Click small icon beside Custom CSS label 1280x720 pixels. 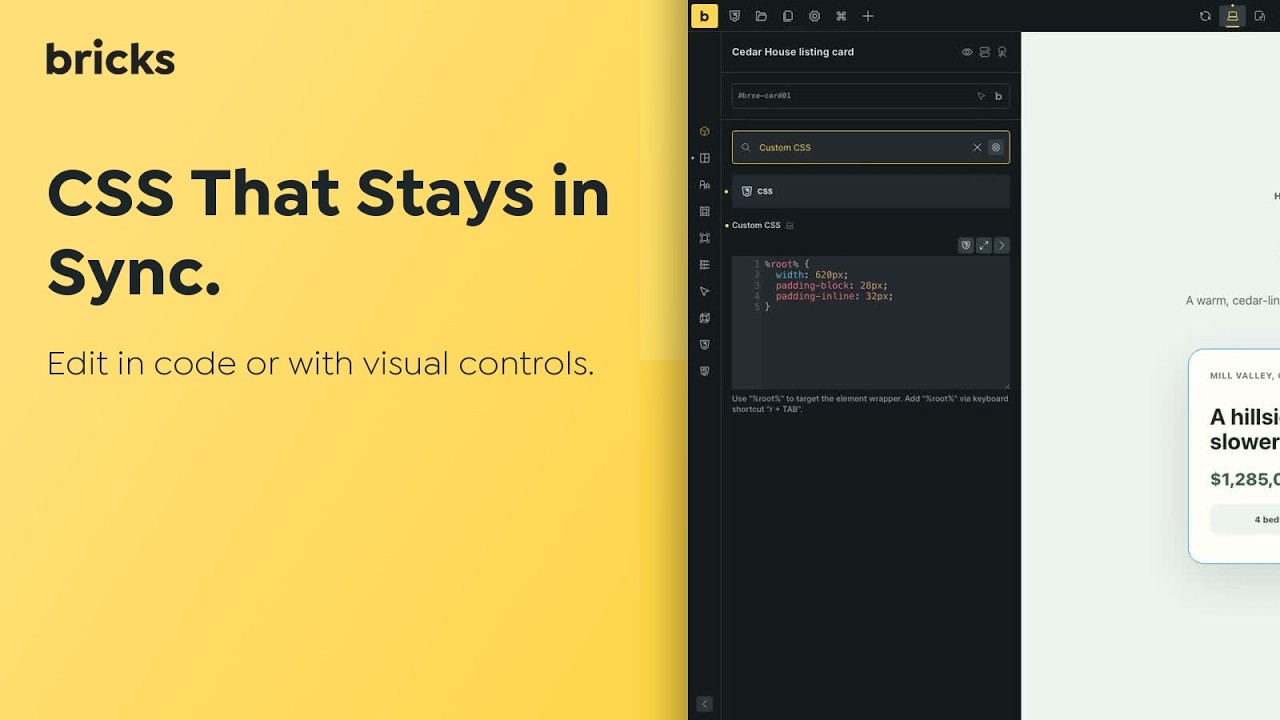[790, 225]
